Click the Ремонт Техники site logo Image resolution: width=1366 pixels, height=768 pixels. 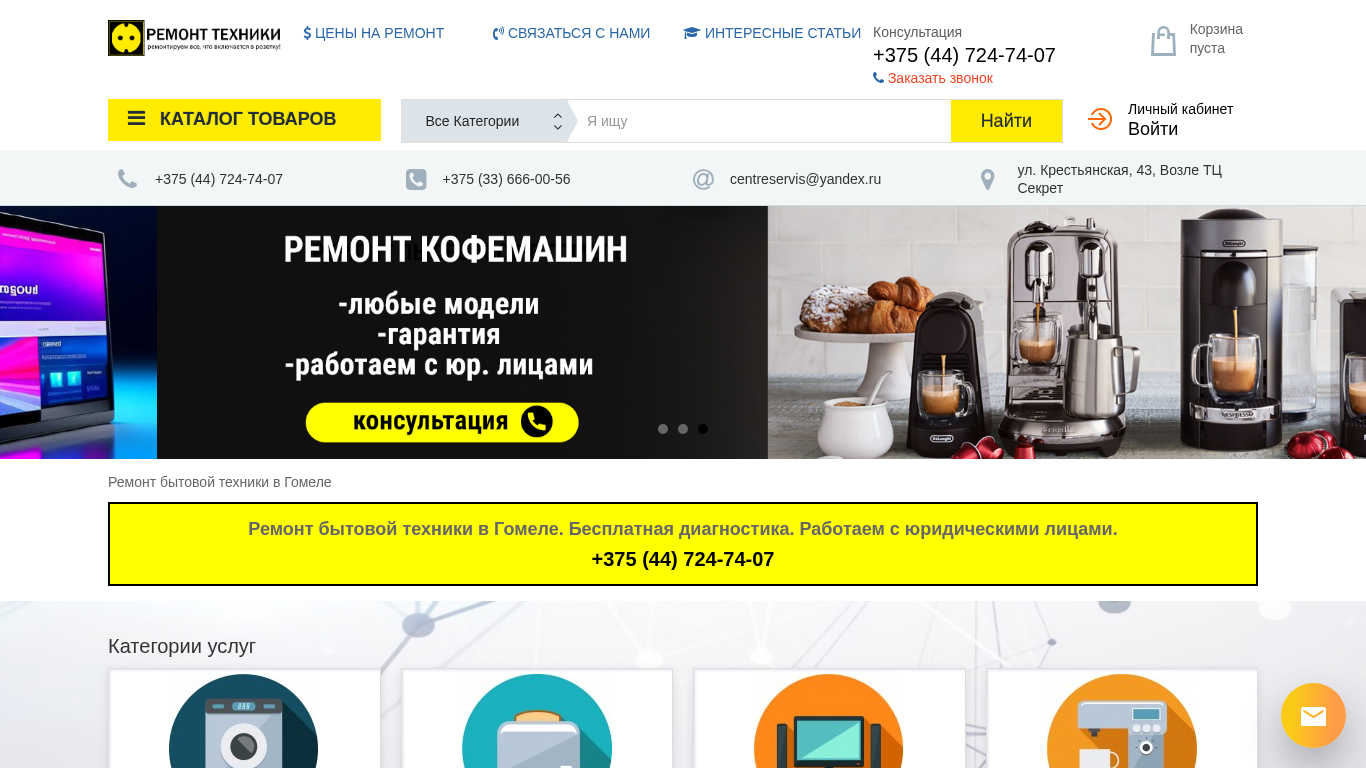(x=195, y=38)
